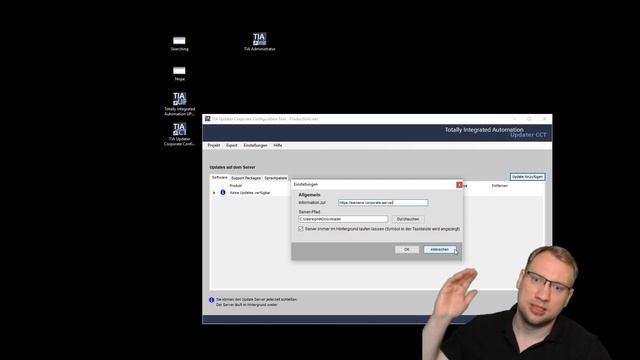This screenshot has width=640, height=360.
Task: Select the second white file icon on desktop
Action: pos(179,73)
